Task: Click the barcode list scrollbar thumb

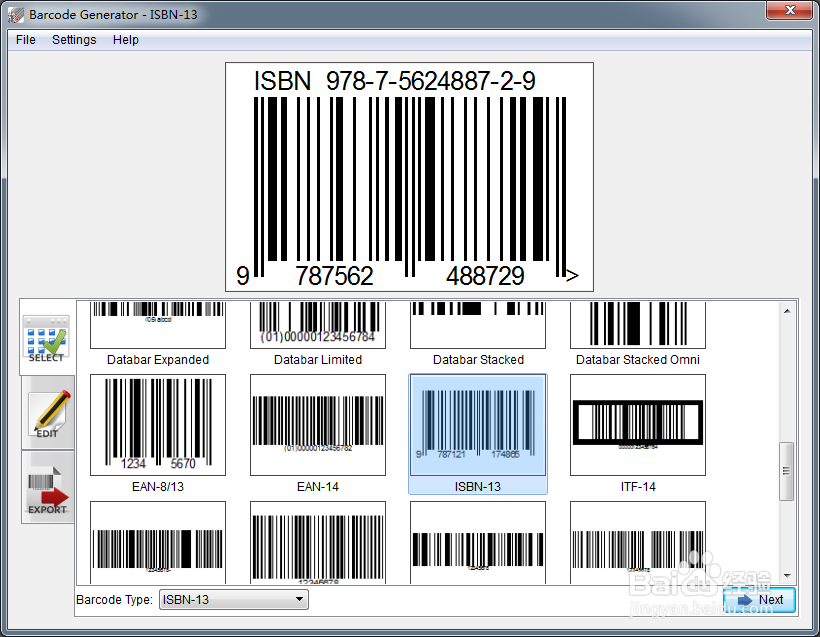Action: tap(787, 471)
